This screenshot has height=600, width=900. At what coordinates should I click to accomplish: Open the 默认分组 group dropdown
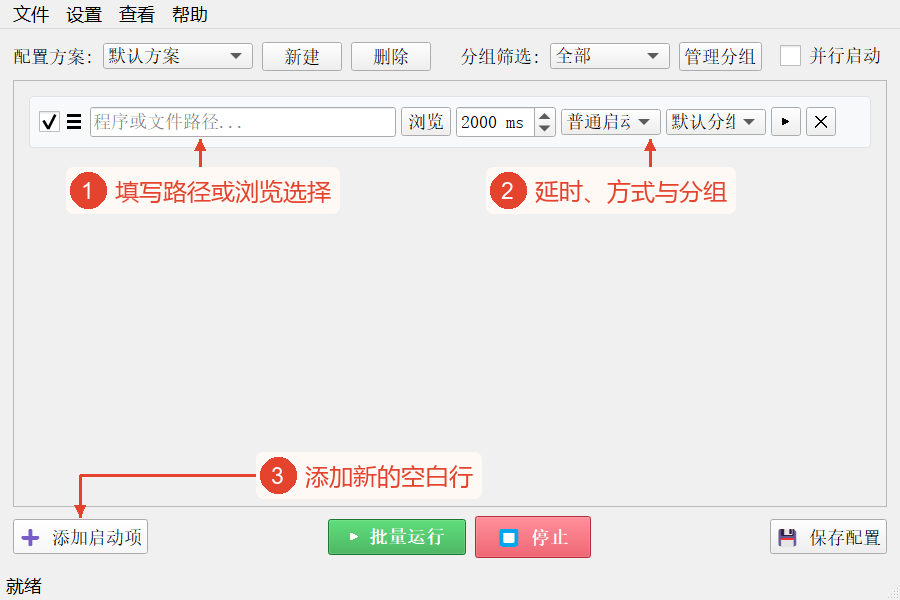click(x=716, y=122)
